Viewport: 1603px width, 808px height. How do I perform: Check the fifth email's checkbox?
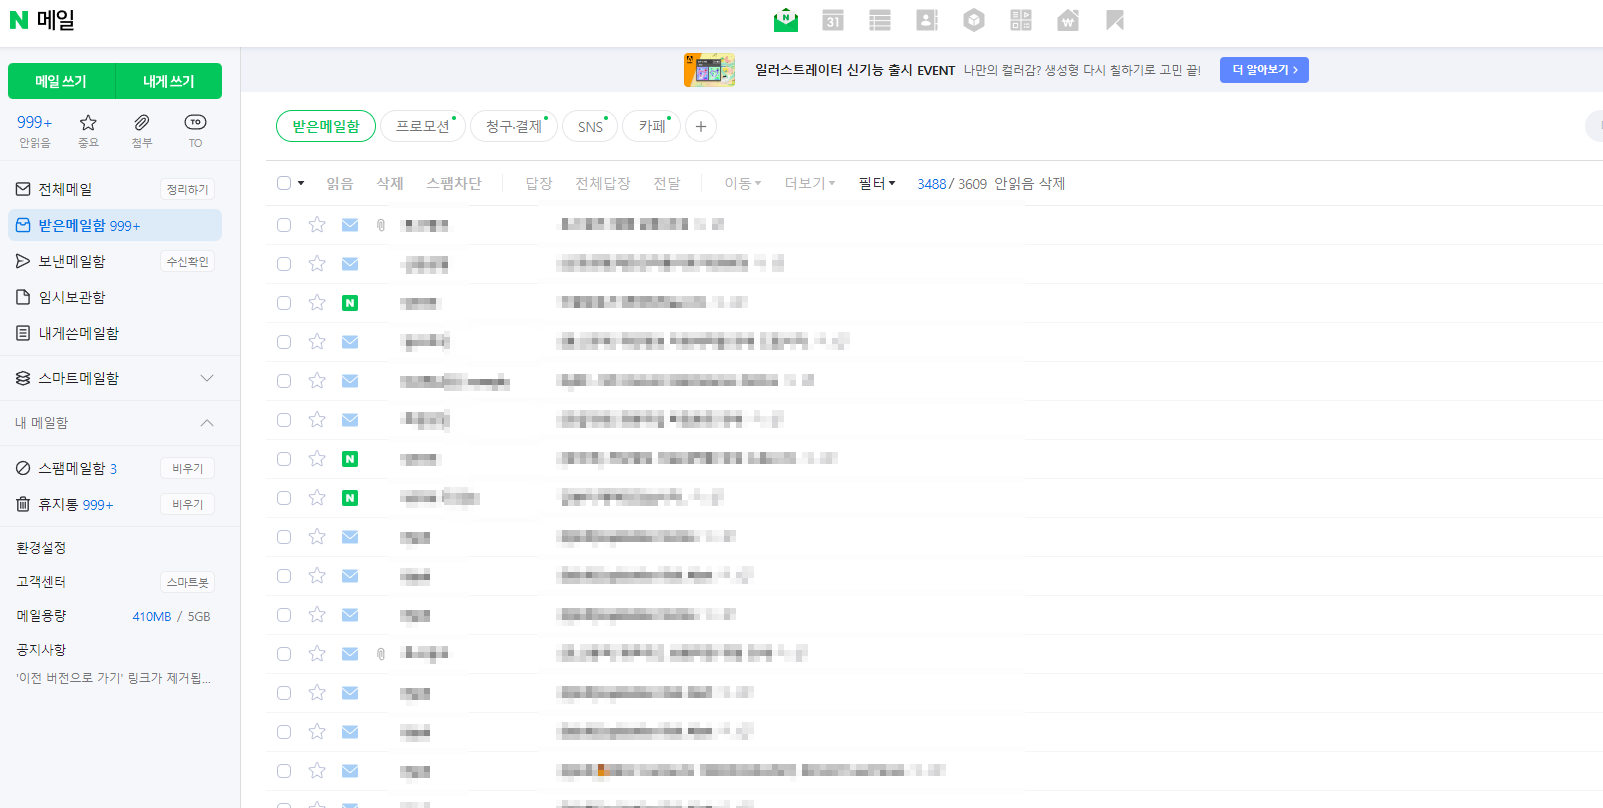coord(284,381)
